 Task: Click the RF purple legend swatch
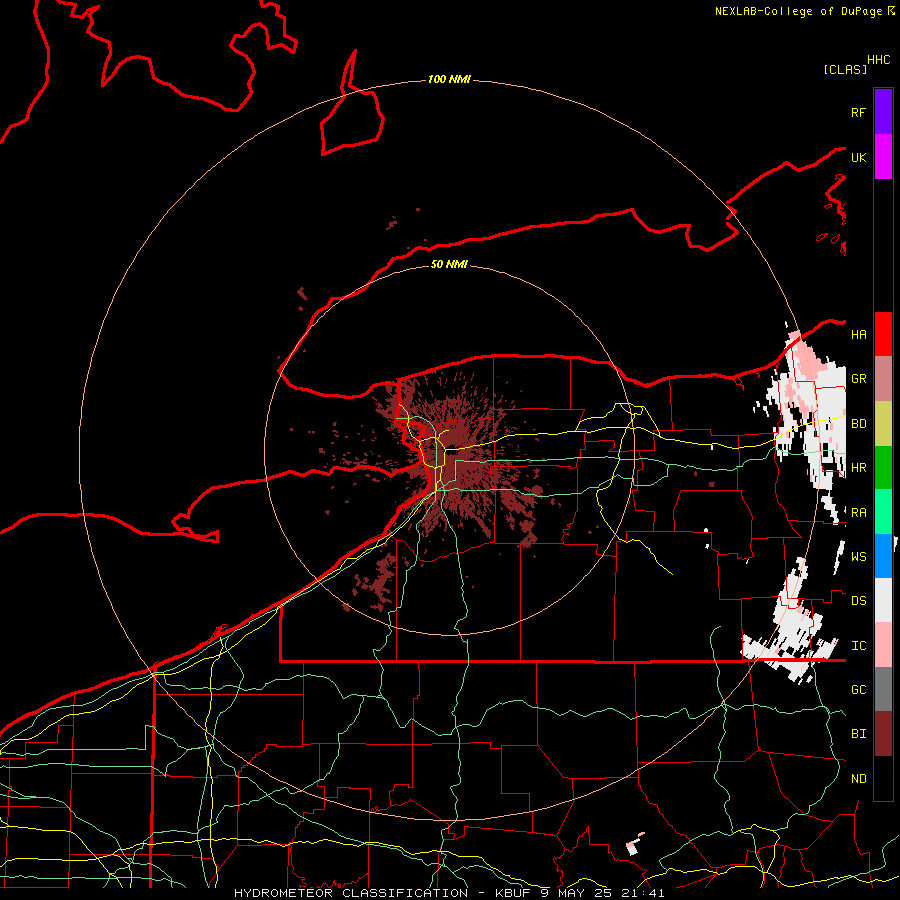coord(883,112)
